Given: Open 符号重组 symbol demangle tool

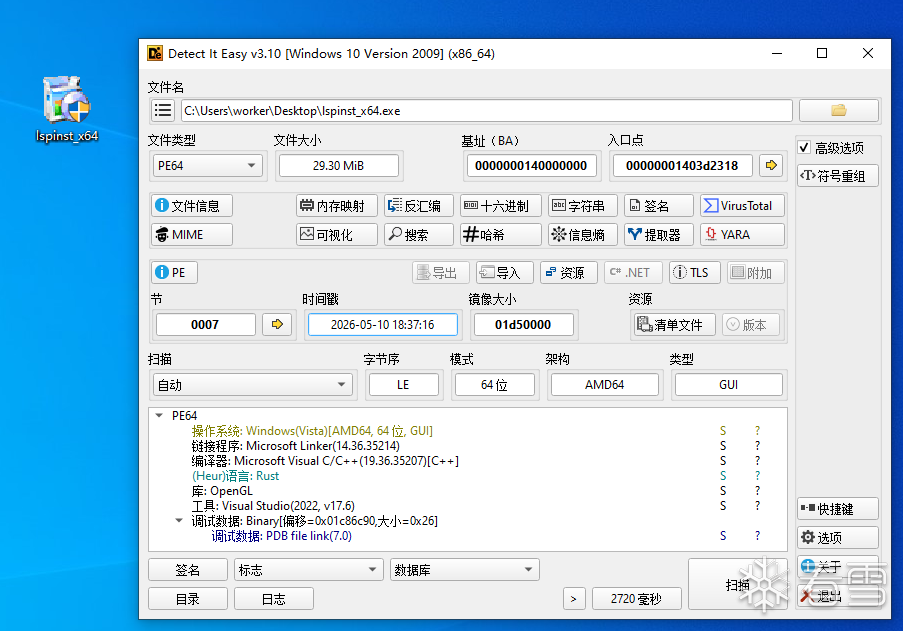Looking at the screenshot, I should (838, 176).
